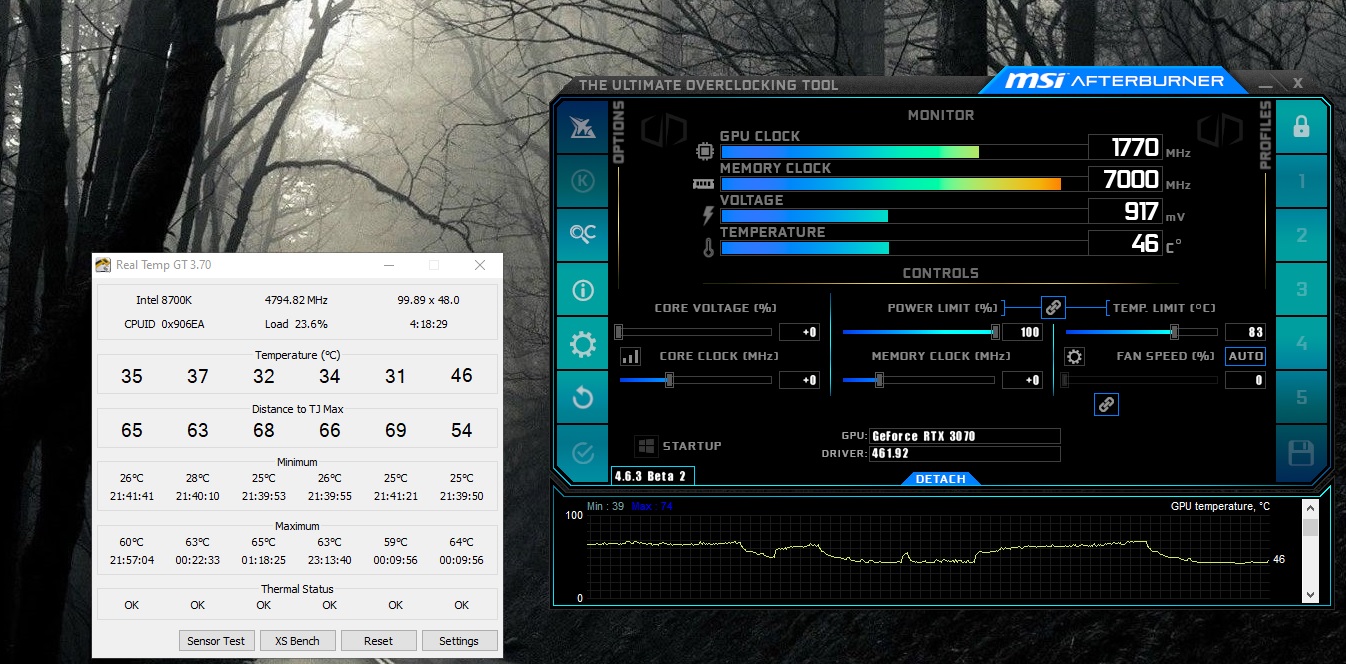
Task: Click the Intel 8700K label
Action: click(164, 300)
